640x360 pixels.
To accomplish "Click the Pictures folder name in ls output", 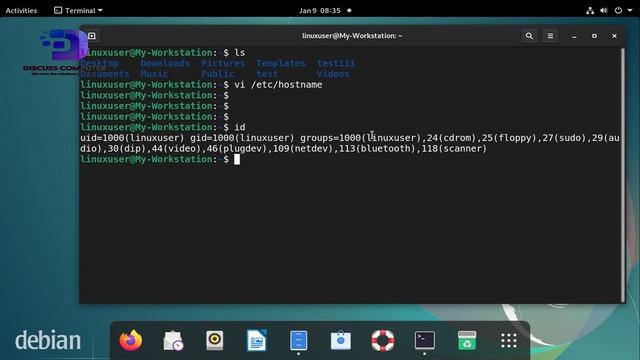I will pos(223,63).
